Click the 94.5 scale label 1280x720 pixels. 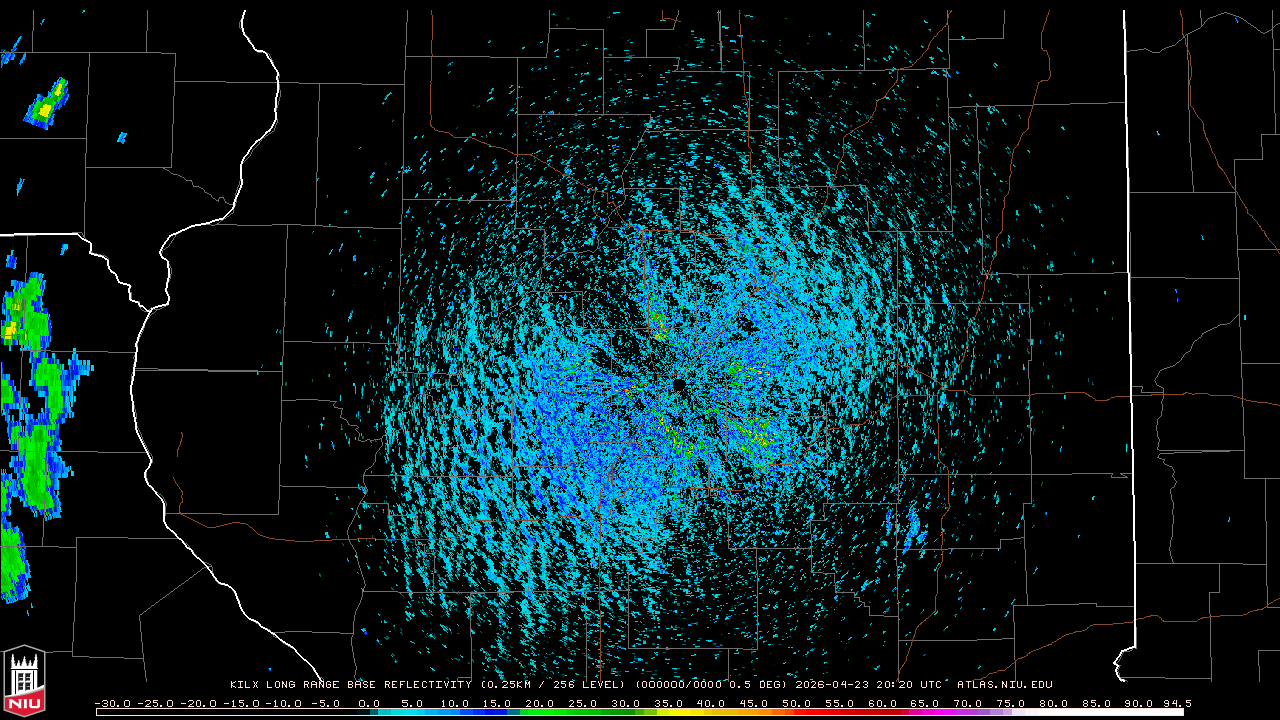(x=1176, y=703)
